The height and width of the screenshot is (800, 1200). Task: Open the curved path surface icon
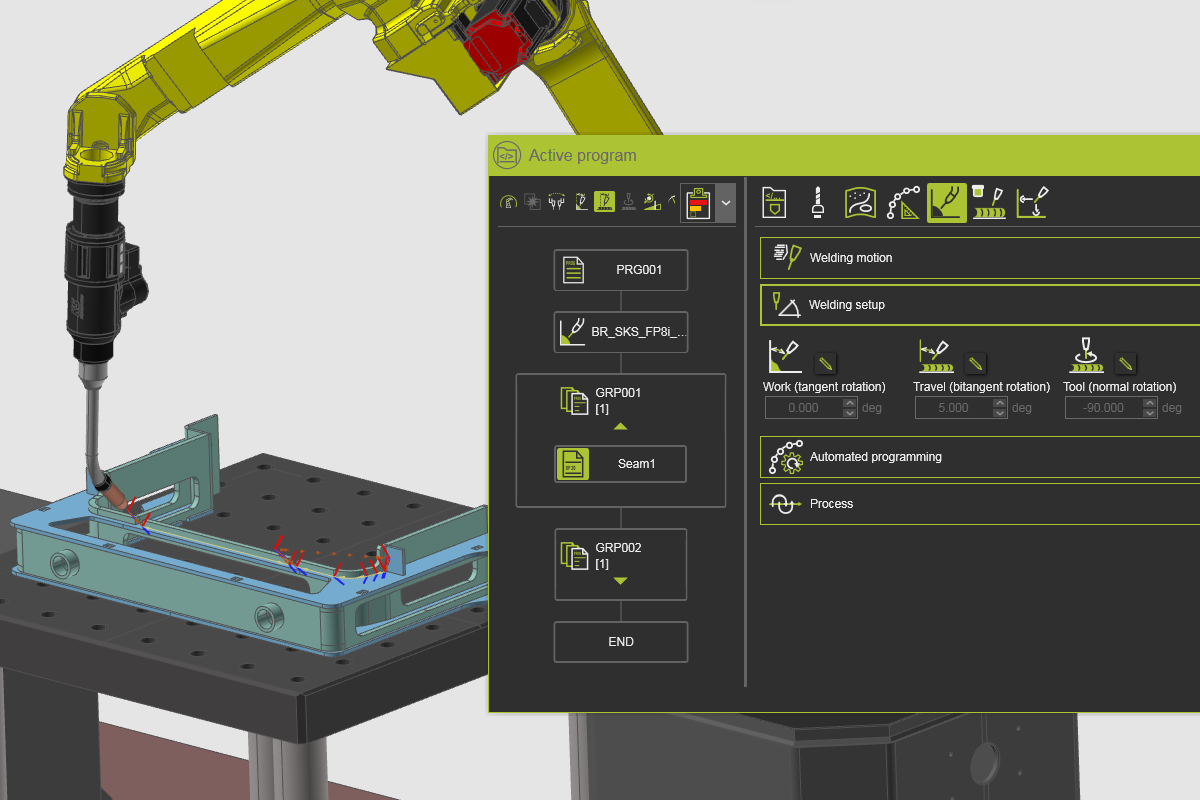coord(861,202)
